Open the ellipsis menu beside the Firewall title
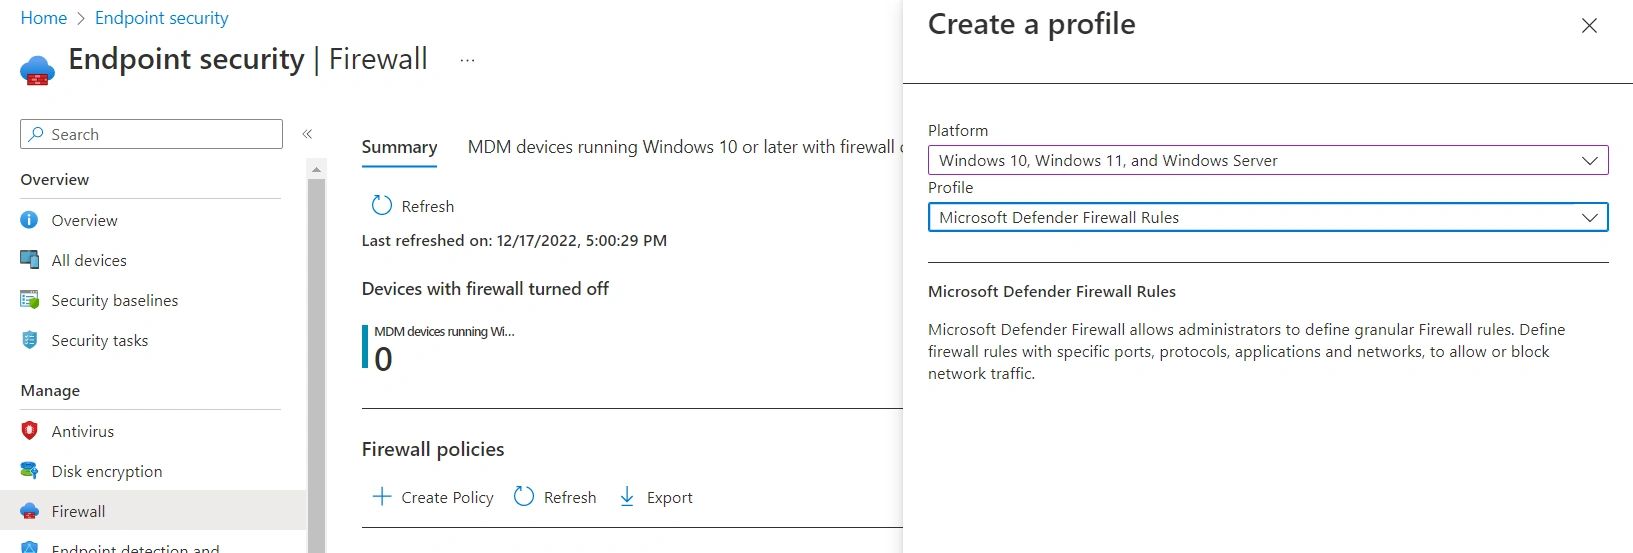The image size is (1633, 553). point(467,60)
